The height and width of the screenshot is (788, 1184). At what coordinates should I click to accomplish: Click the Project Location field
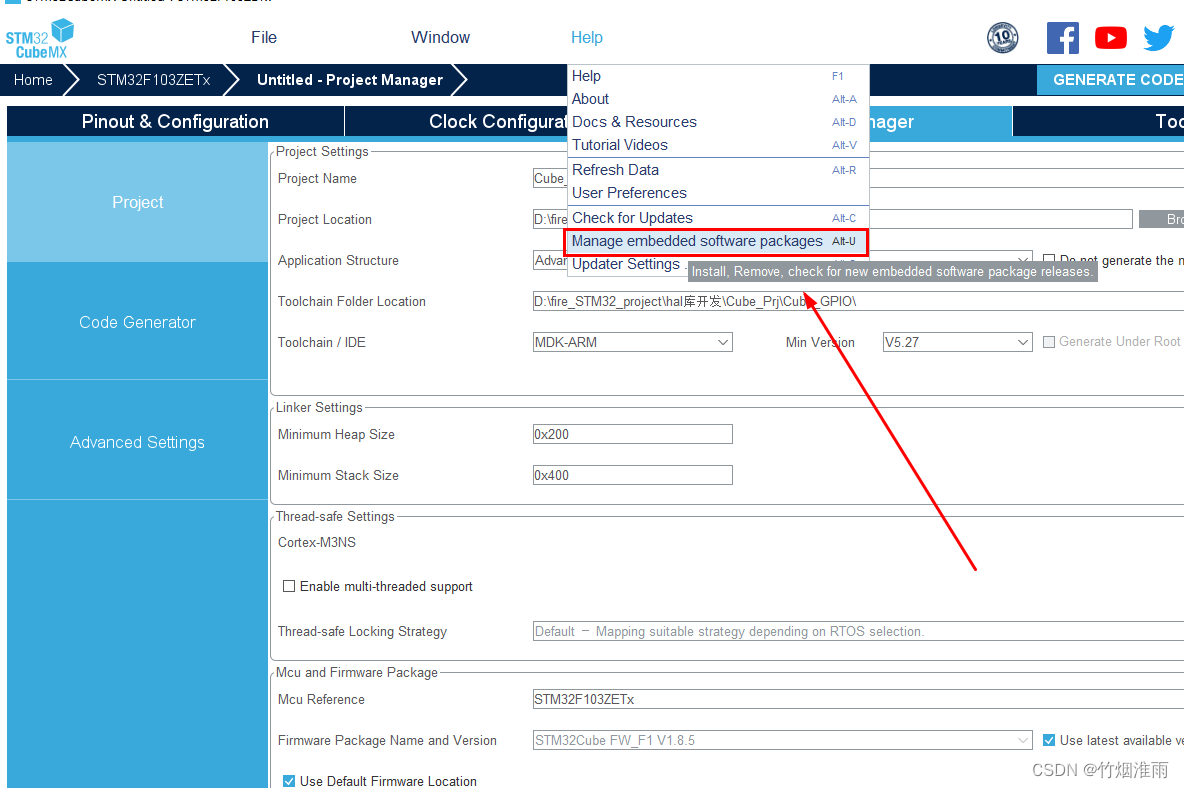click(1001, 219)
